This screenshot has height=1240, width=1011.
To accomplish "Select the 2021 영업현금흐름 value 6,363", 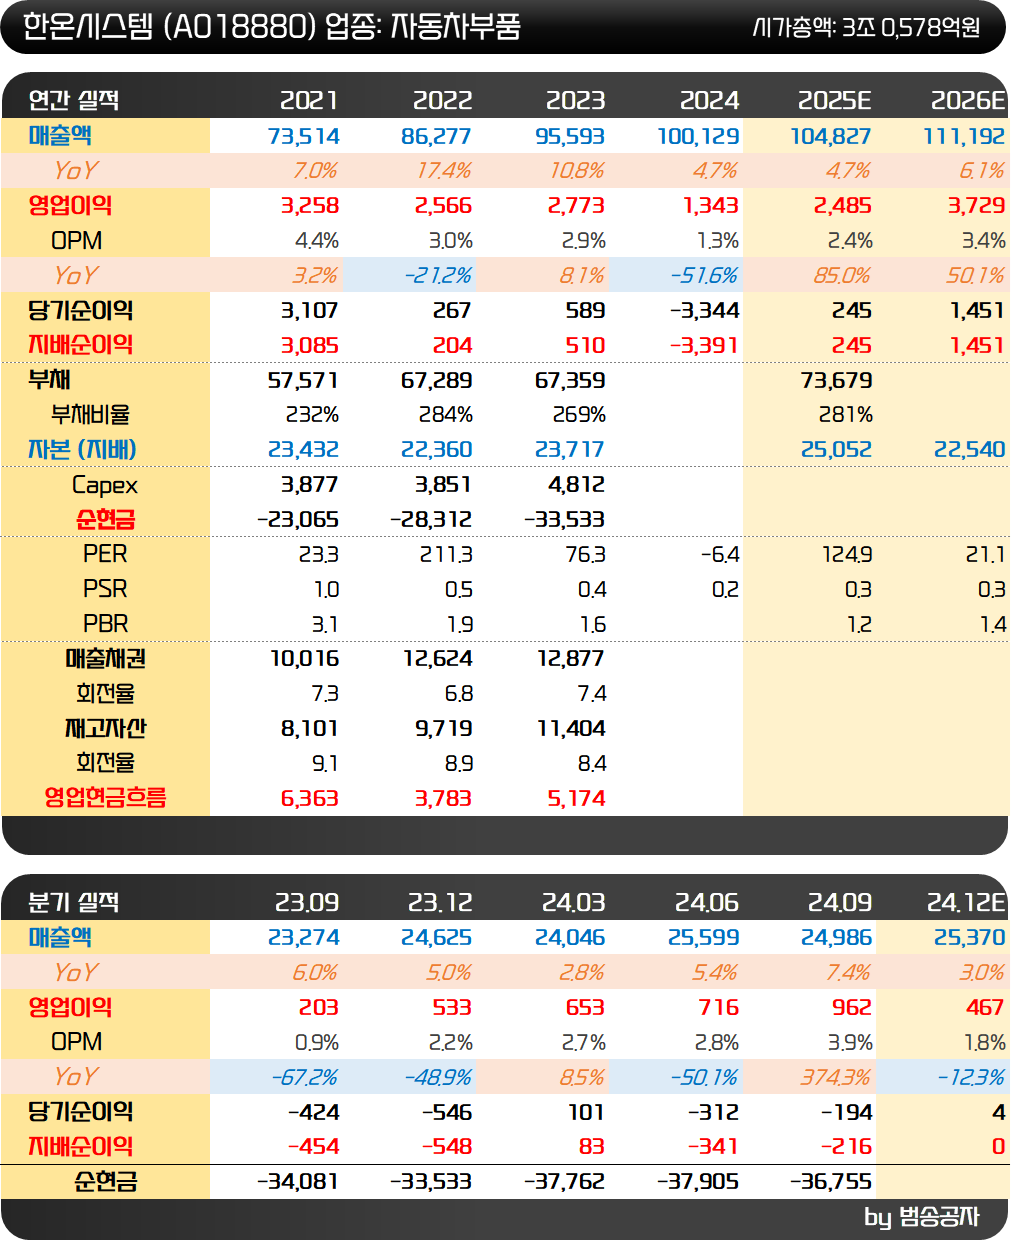I will tap(310, 798).
